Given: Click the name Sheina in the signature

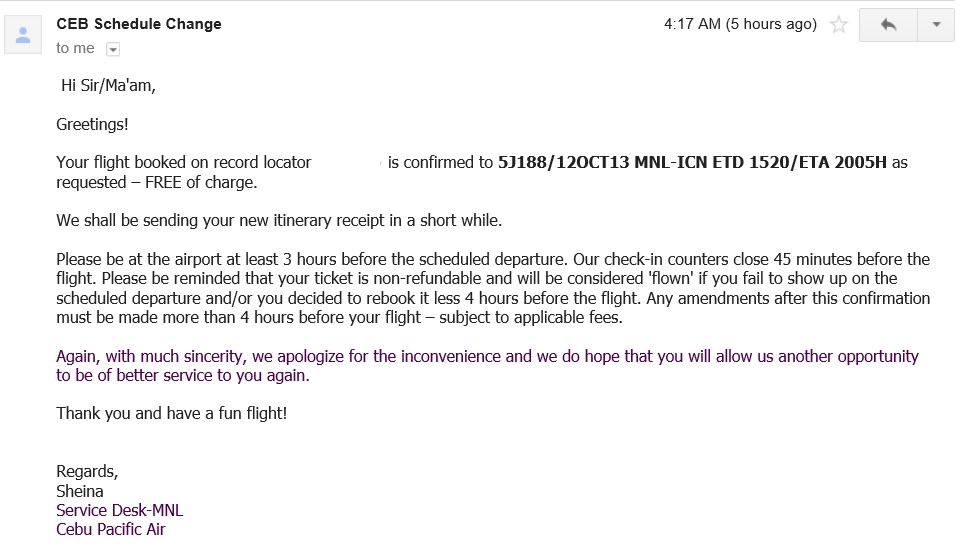Looking at the screenshot, I should click(x=80, y=491).
